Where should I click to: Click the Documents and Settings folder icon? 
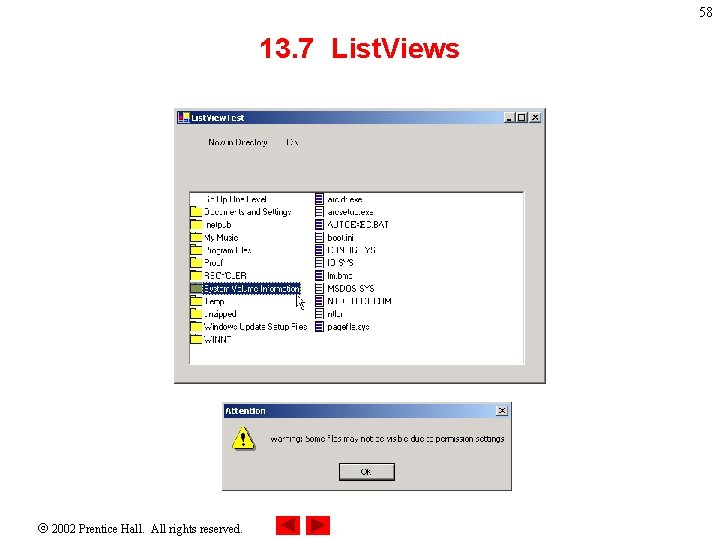[196, 212]
